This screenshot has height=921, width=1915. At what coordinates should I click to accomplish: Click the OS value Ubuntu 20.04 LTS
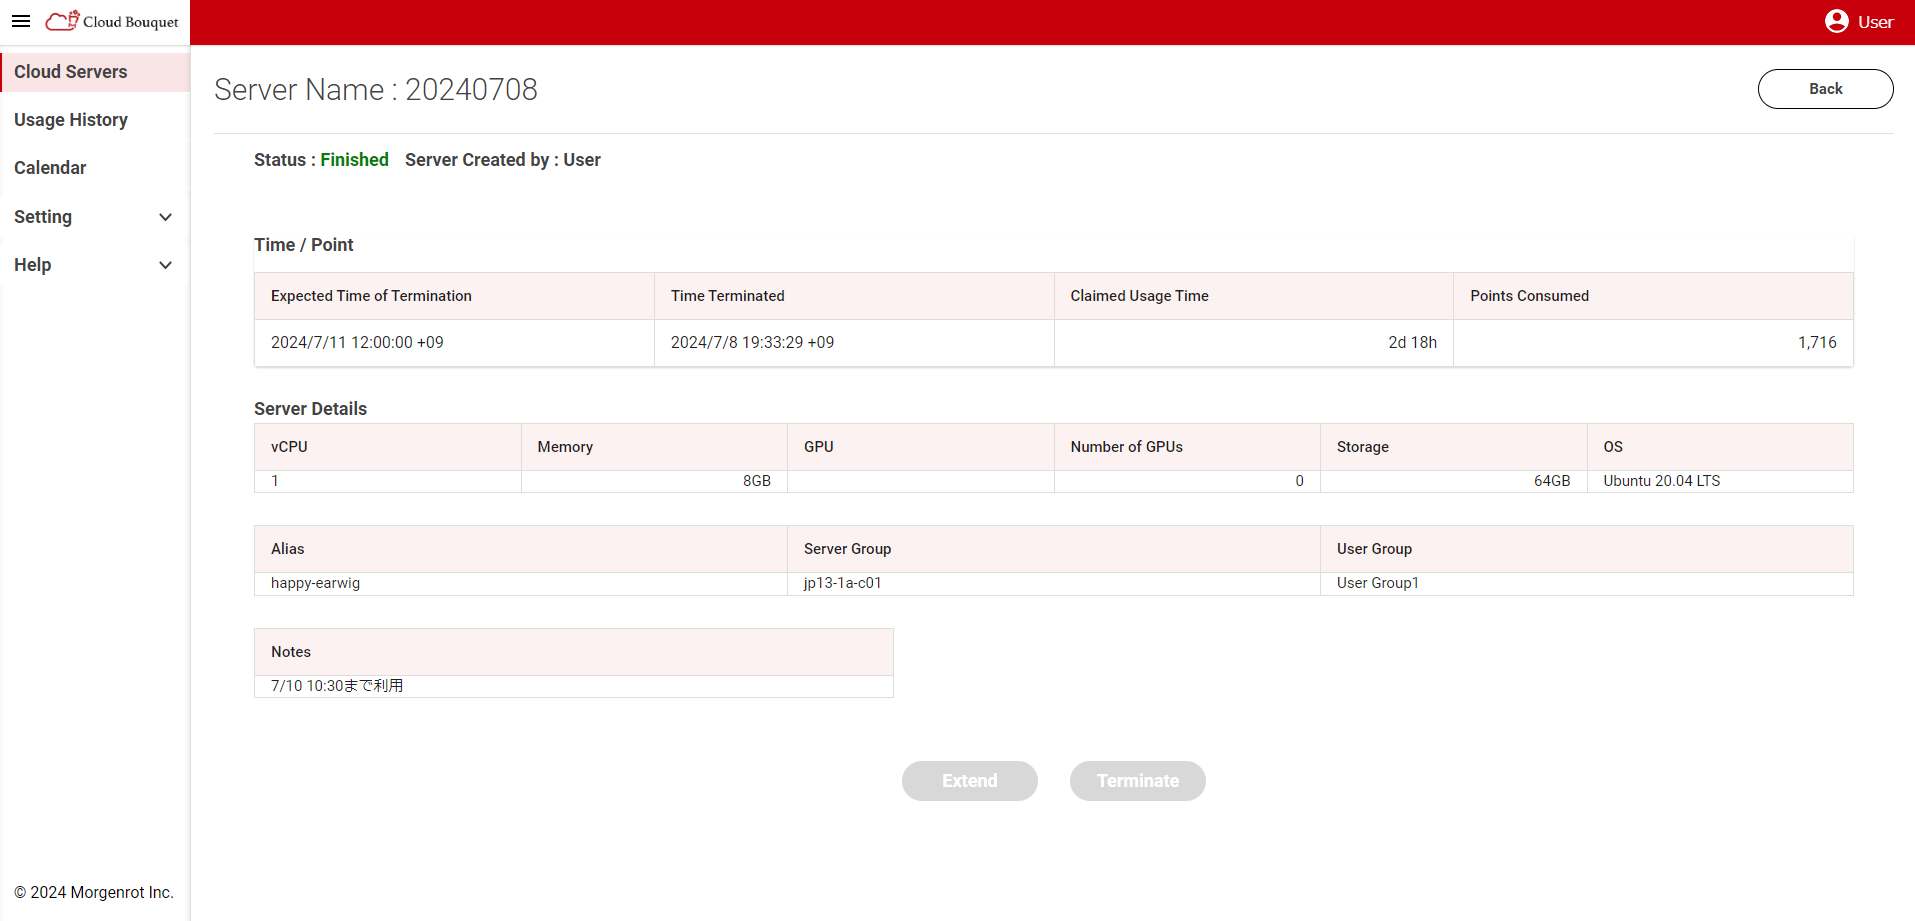coord(1662,481)
